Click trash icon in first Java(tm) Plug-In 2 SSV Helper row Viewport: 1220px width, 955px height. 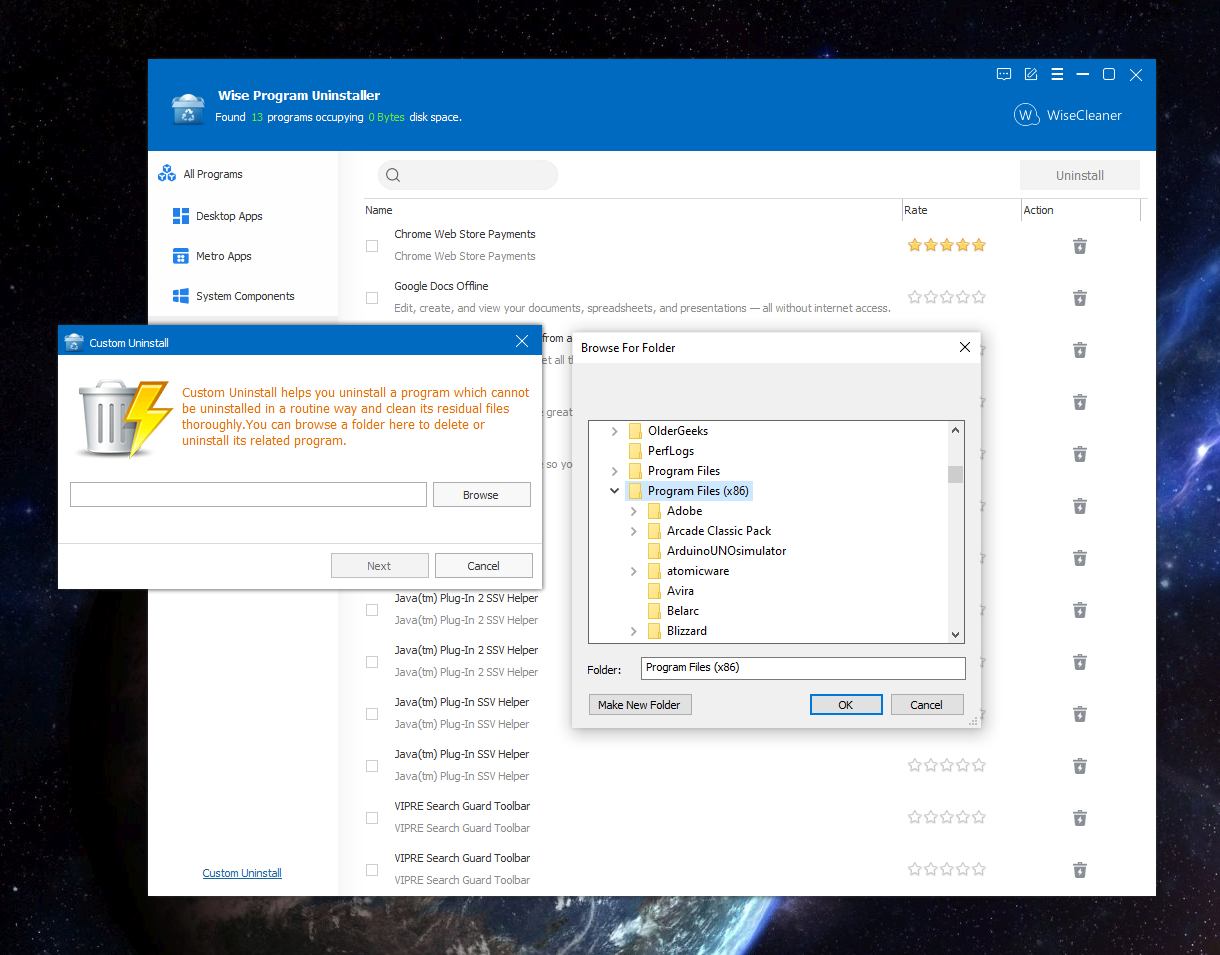point(1080,610)
